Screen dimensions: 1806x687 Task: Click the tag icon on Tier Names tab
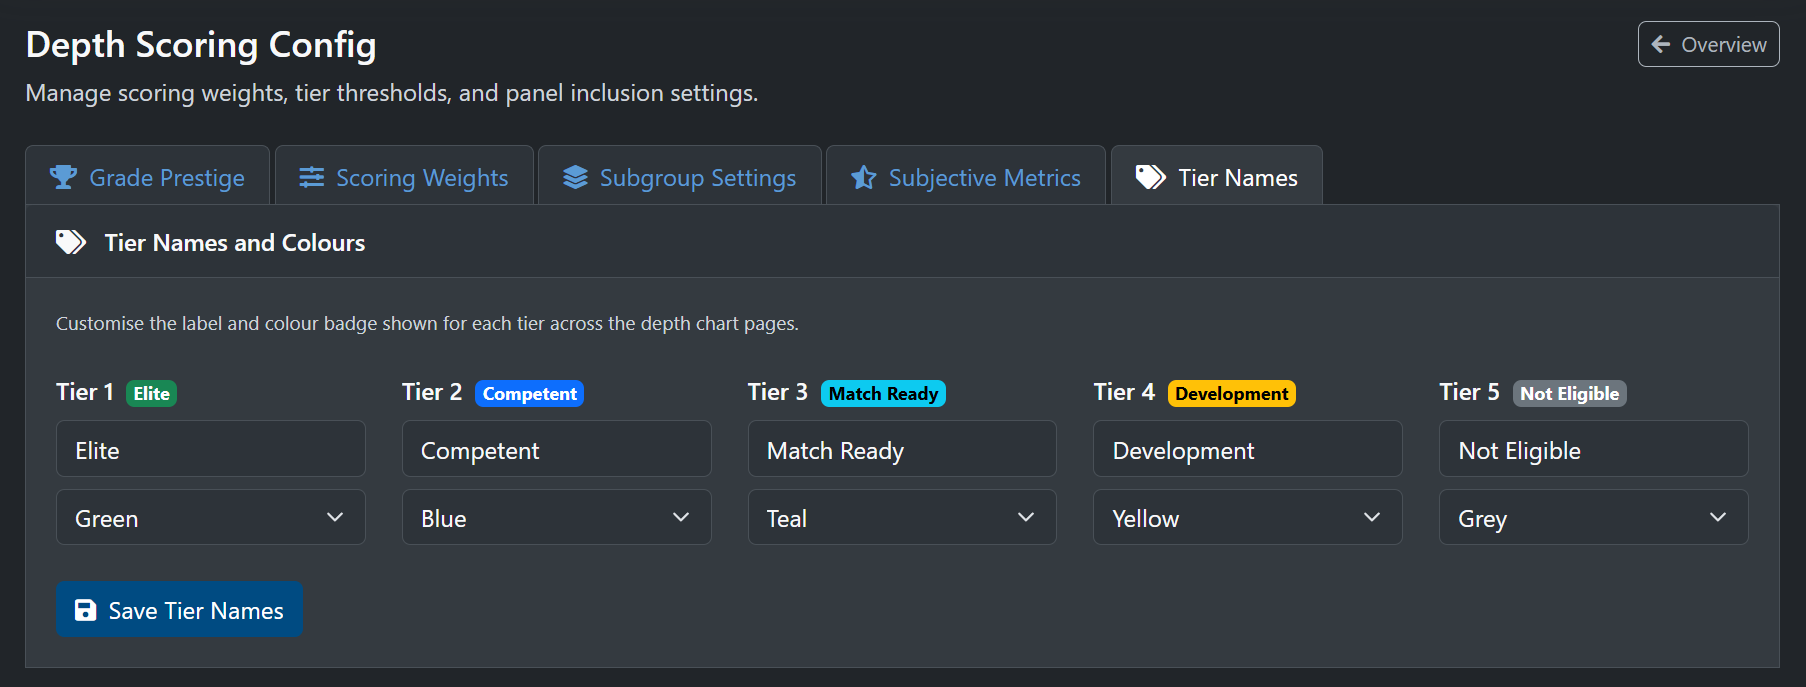coord(1151,177)
